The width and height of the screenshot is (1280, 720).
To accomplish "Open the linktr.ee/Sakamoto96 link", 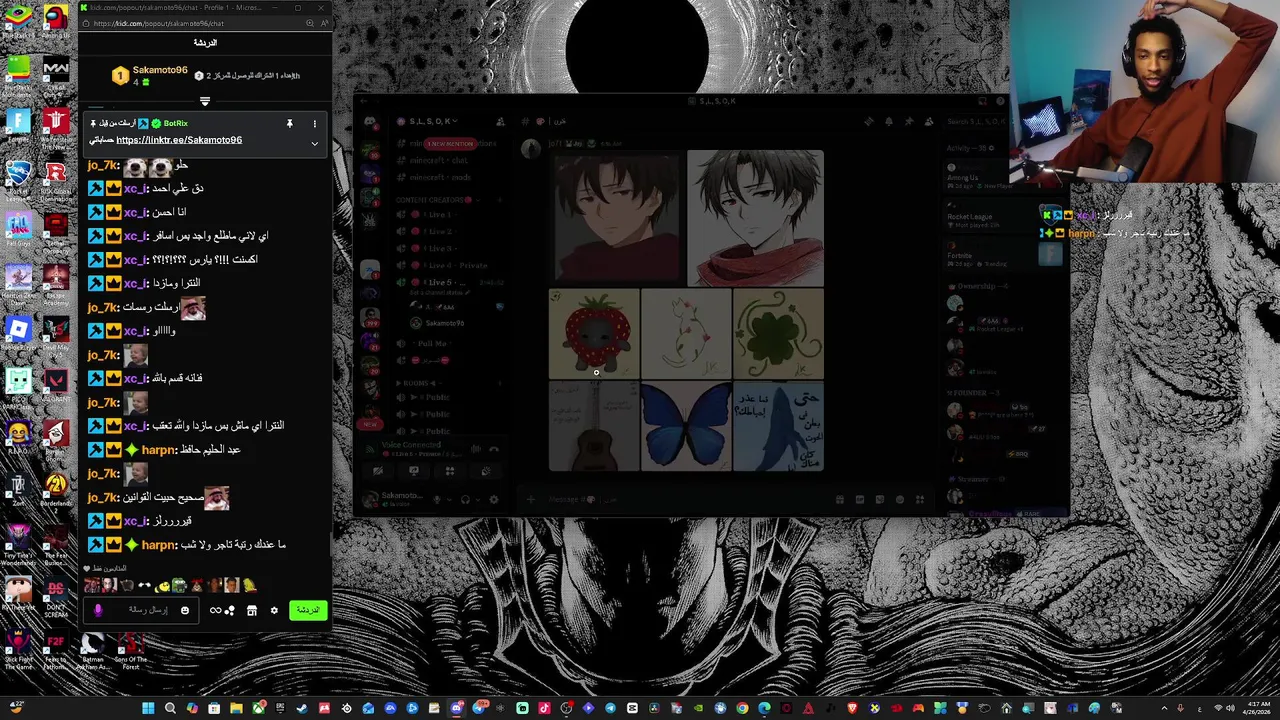I will click(179, 140).
